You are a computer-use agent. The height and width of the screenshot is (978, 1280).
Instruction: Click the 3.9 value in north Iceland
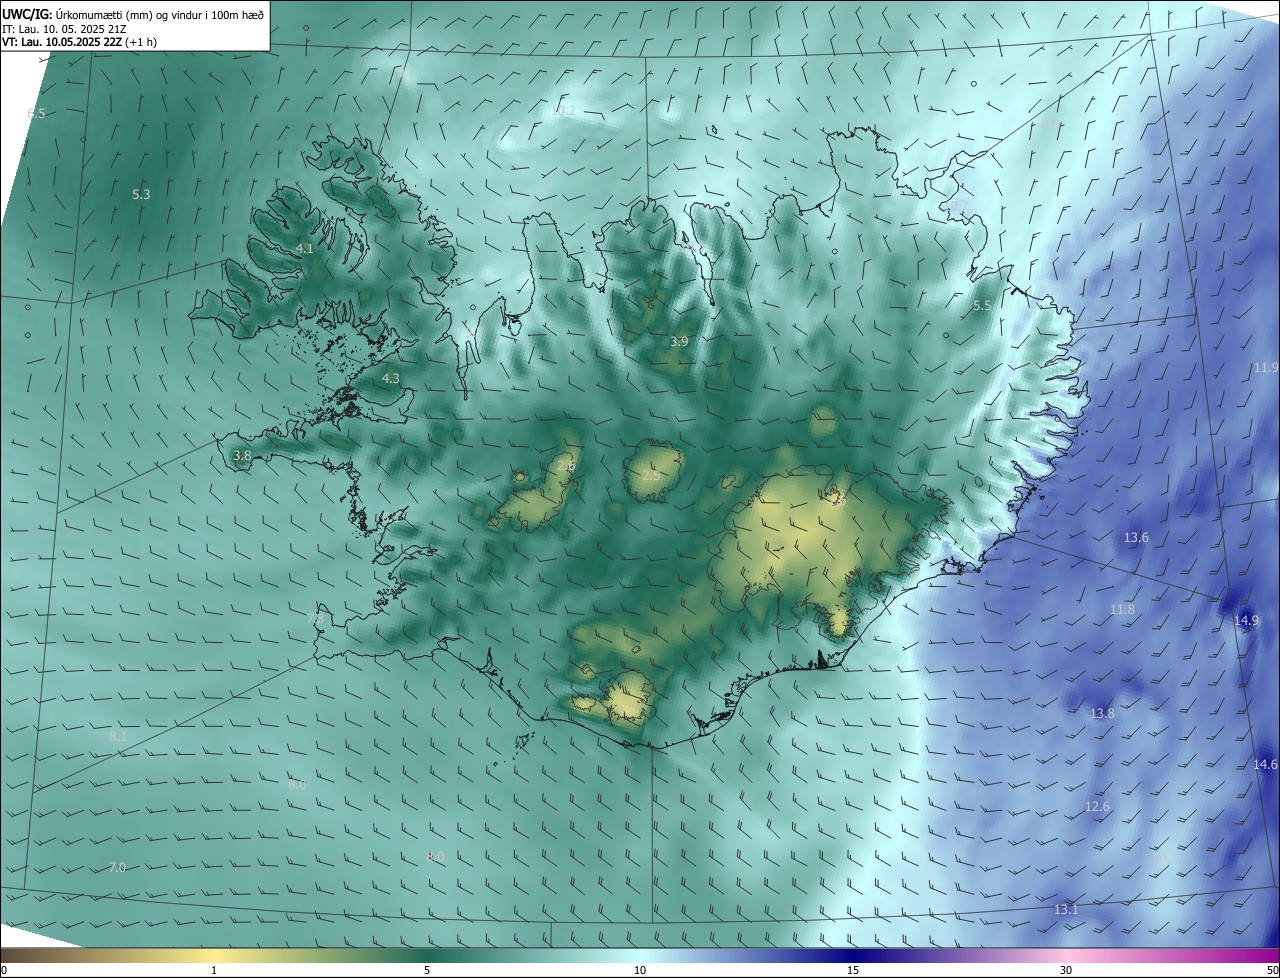point(679,341)
